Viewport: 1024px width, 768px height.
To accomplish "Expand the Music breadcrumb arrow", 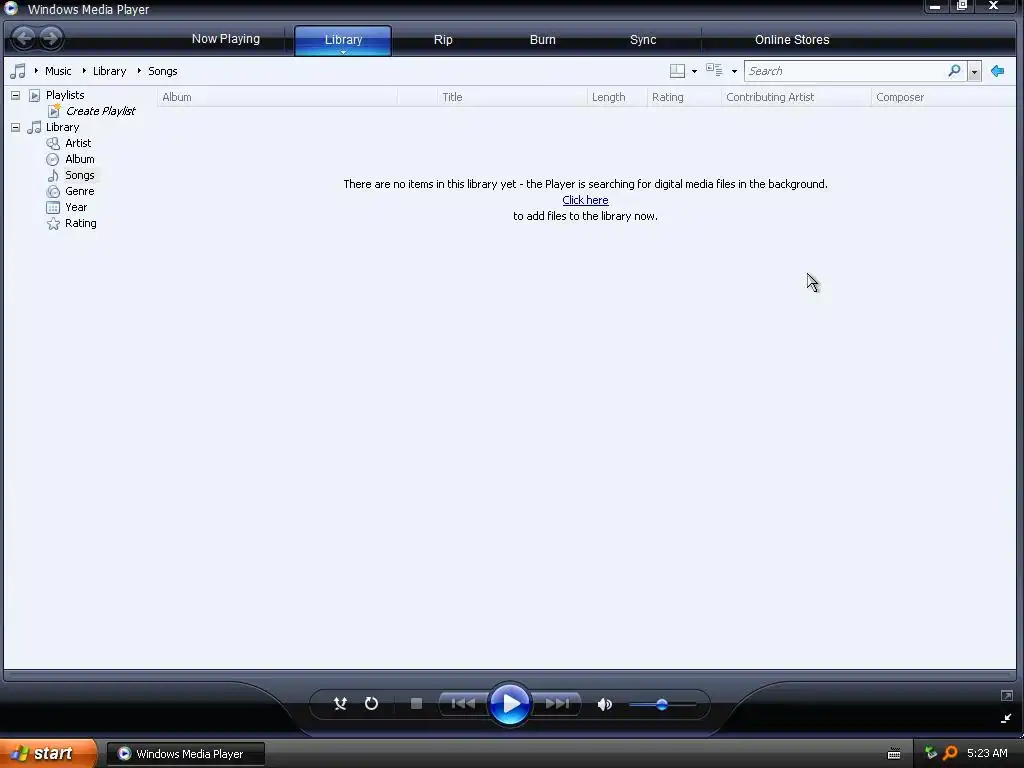I will [x=36, y=71].
